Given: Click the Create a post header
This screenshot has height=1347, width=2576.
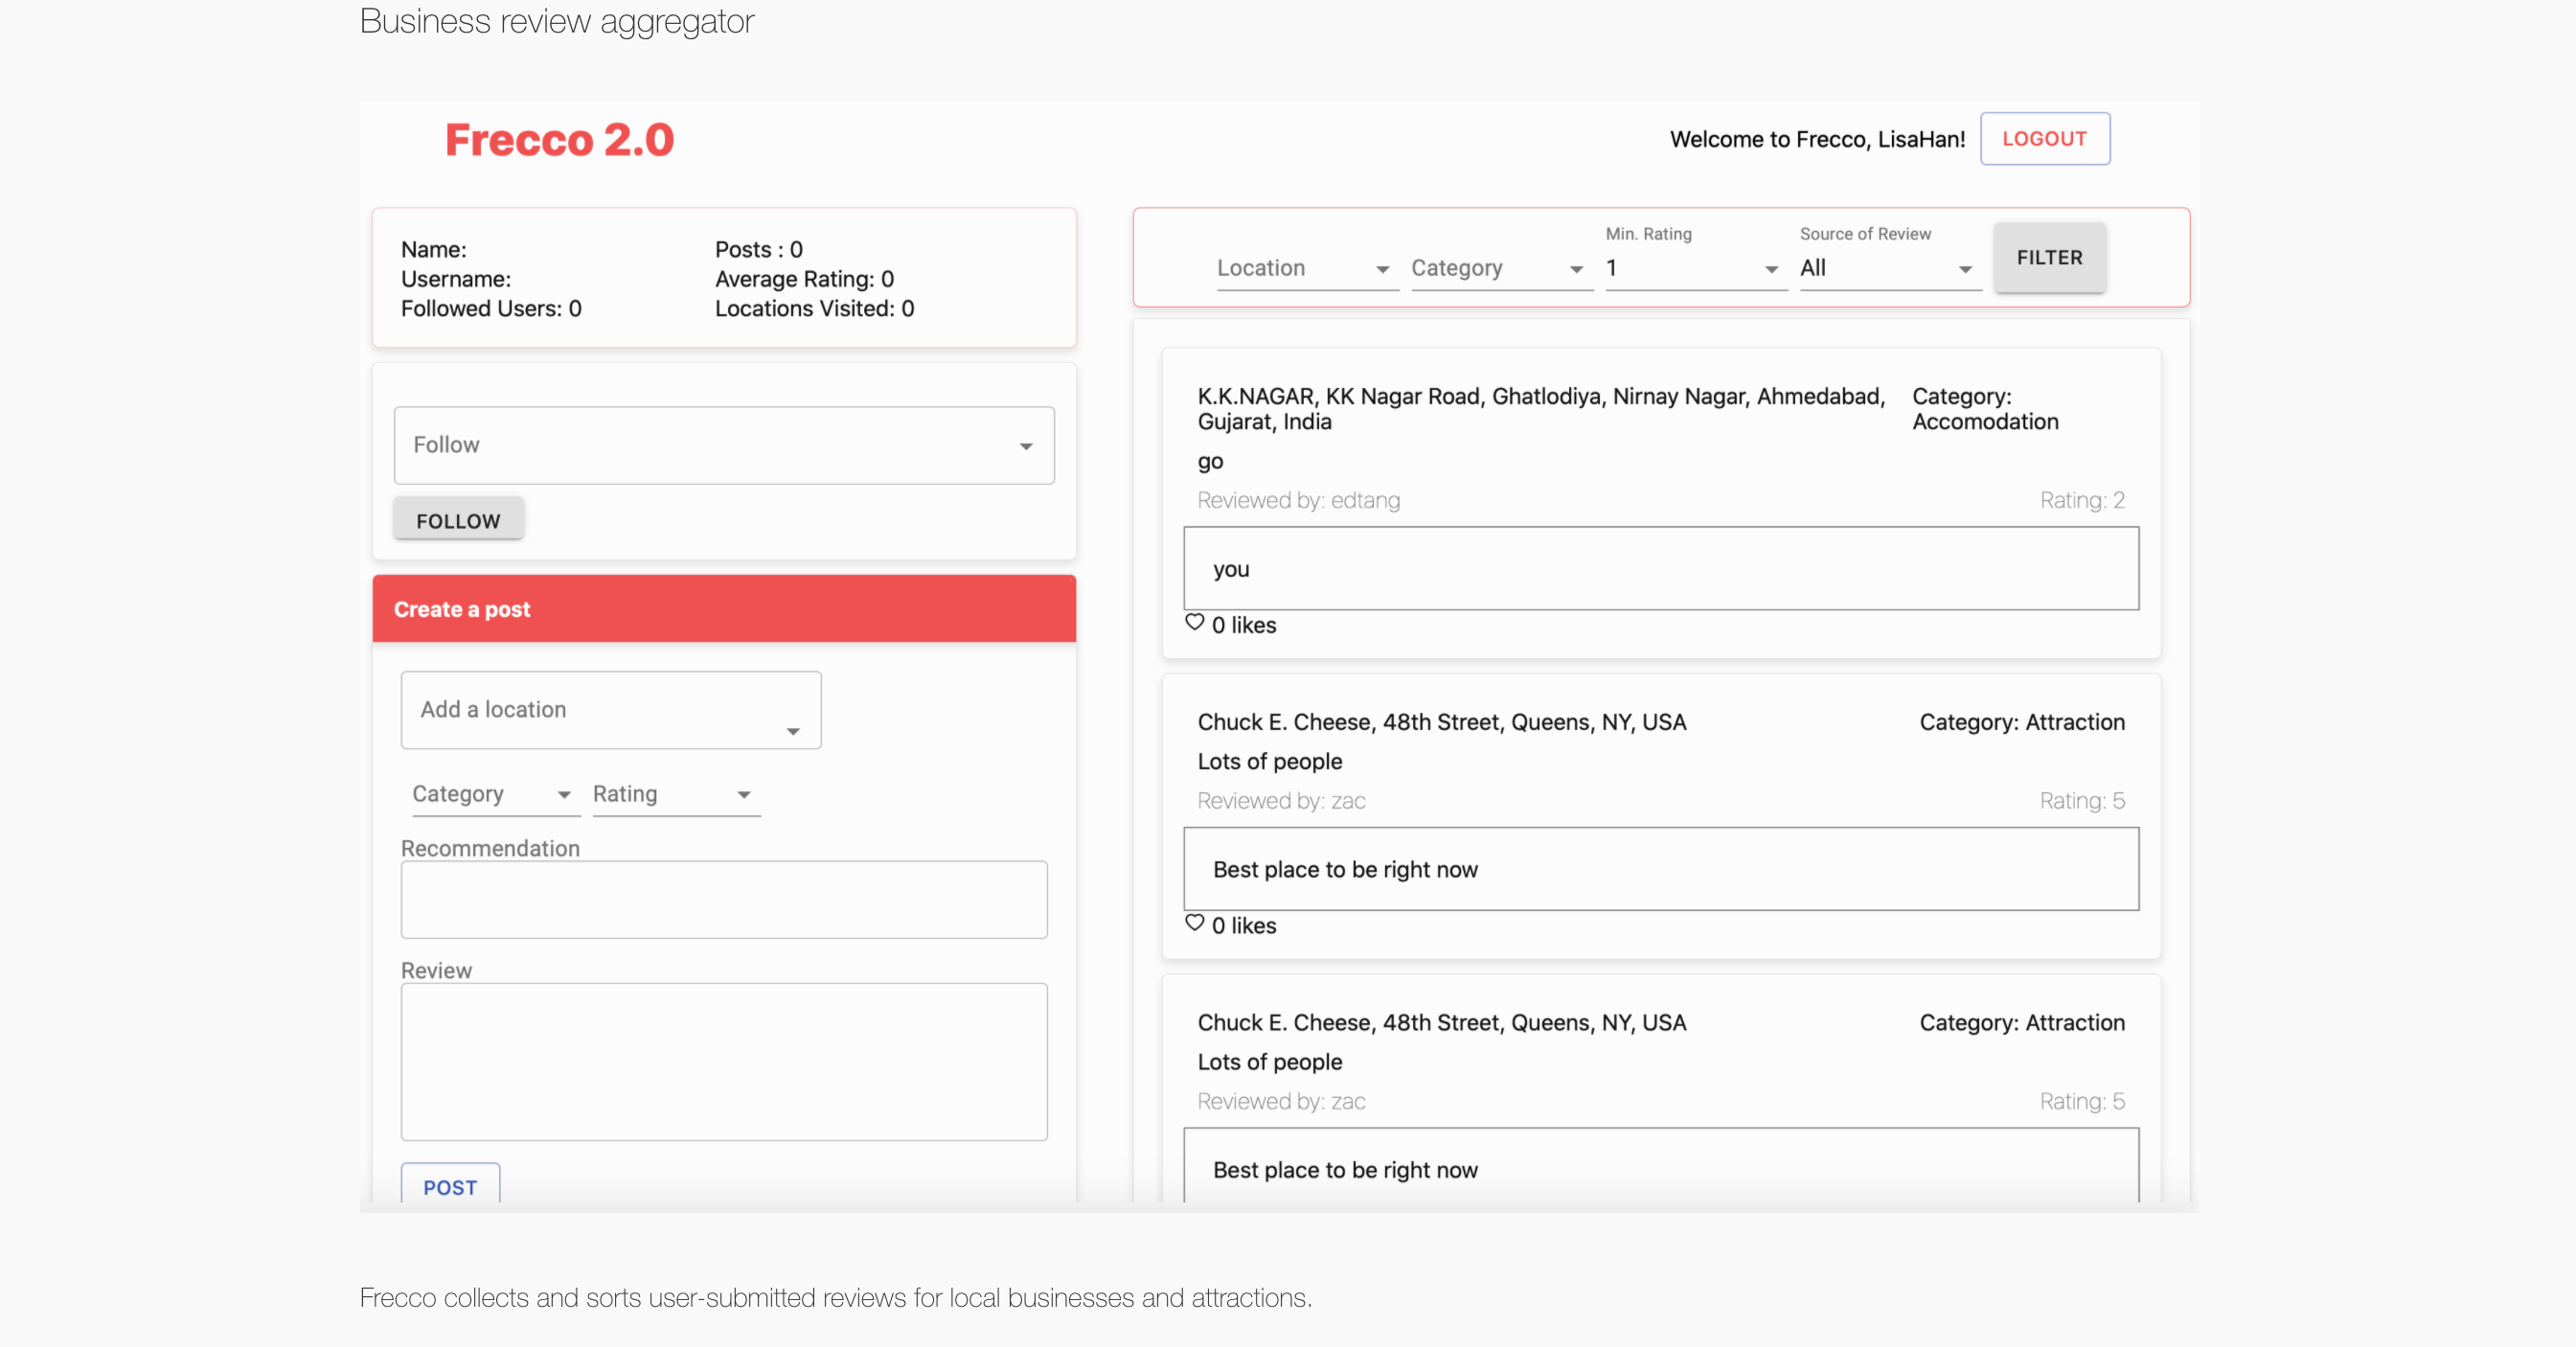Looking at the screenshot, I should [x=723, y=609].
